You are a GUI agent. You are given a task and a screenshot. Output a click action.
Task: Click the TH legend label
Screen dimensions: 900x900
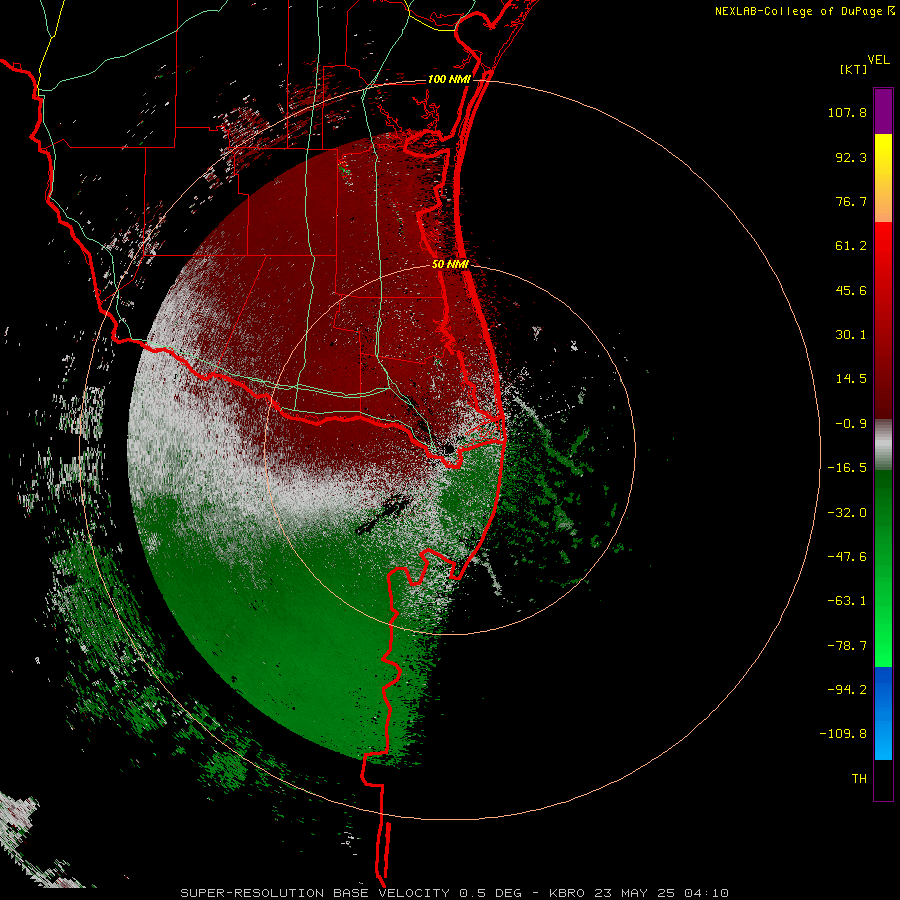click(x=859, y=779)
